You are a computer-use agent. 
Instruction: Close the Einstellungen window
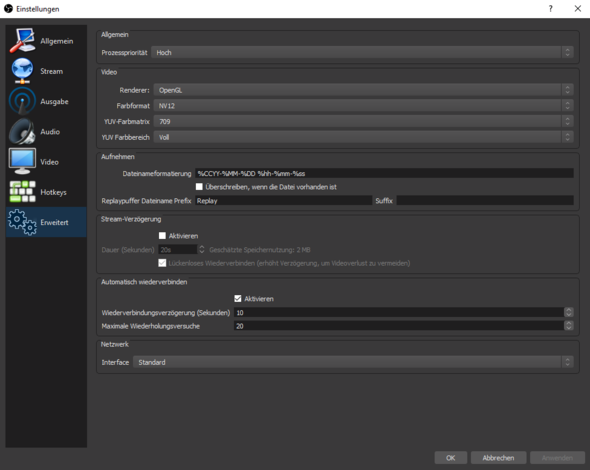(x=578, y=9)
